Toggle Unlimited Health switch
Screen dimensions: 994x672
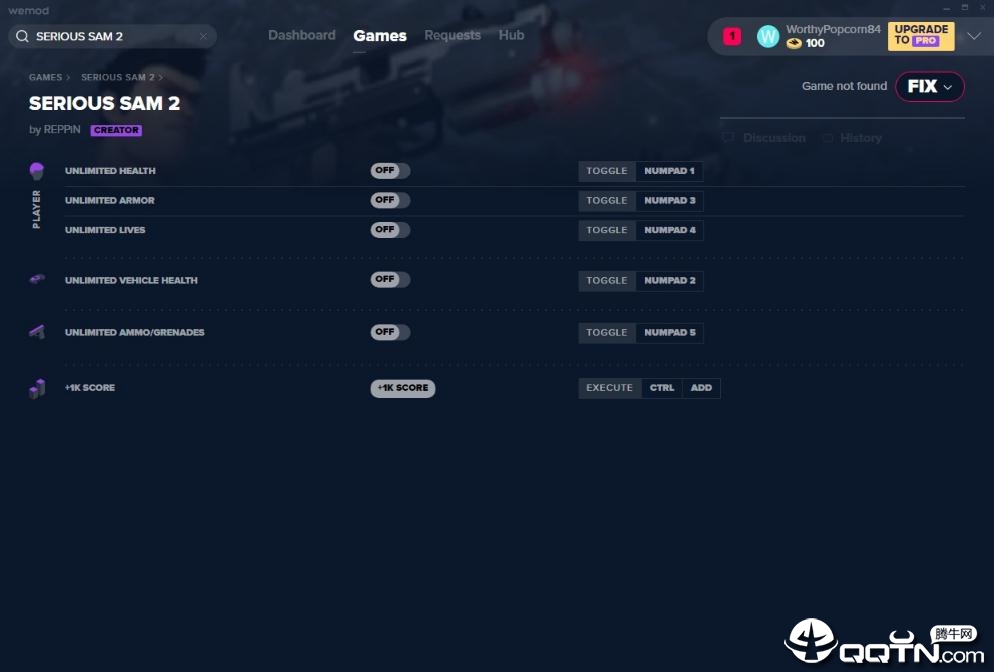pos(390,171)
